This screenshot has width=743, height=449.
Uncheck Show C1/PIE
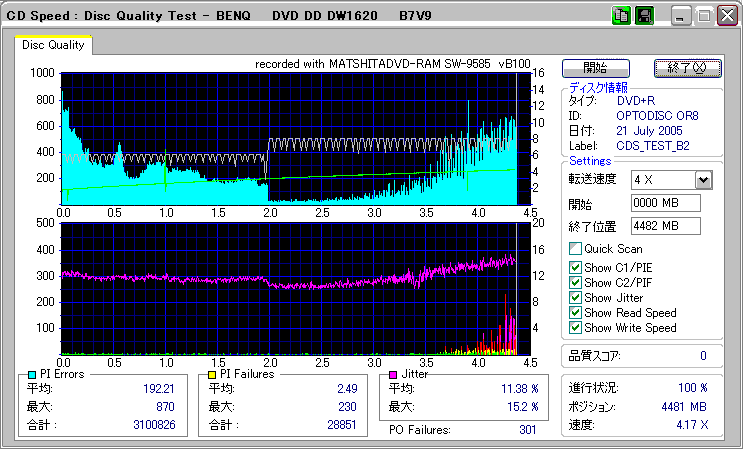(x=575, y=267)
